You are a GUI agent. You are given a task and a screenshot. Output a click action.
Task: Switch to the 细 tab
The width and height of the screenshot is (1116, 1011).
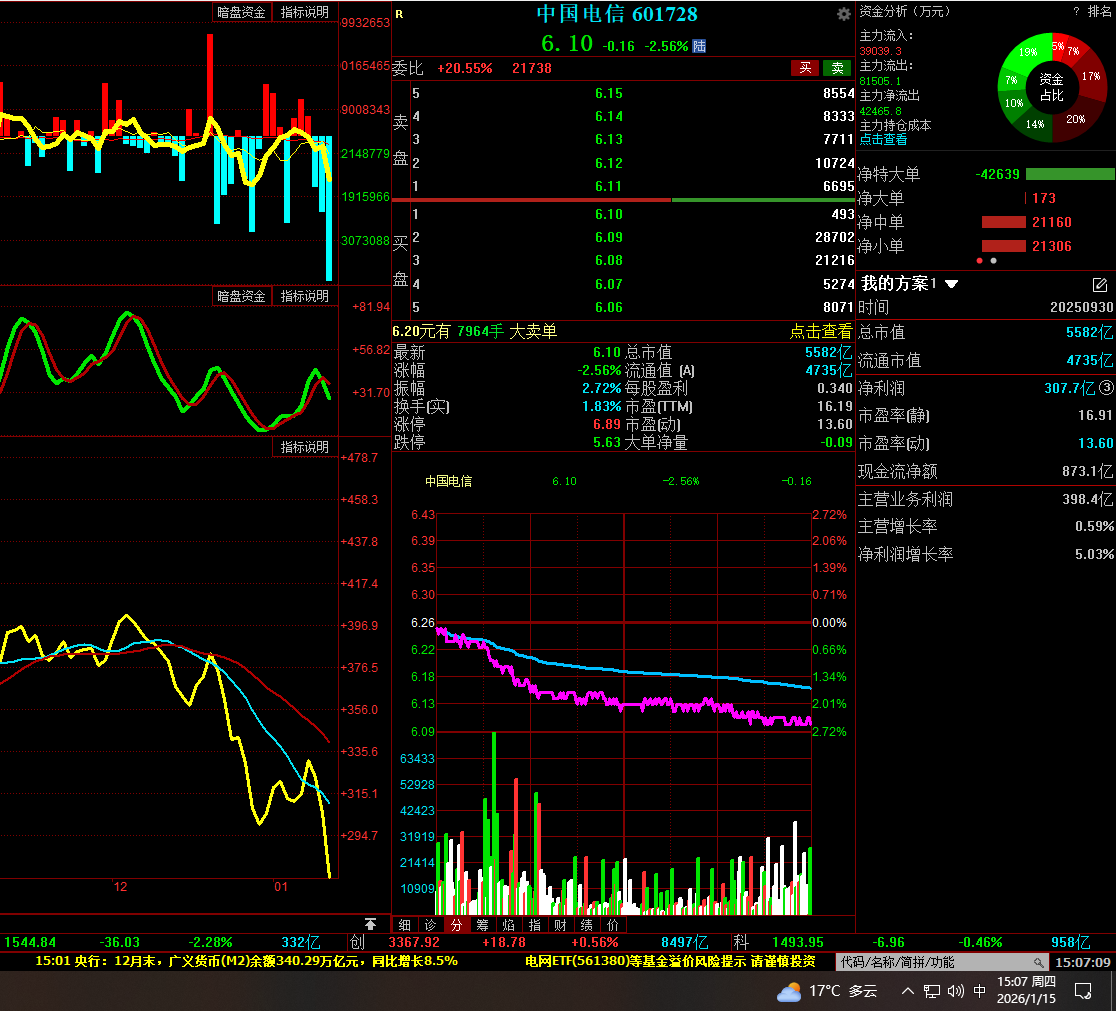coord(404,925)
